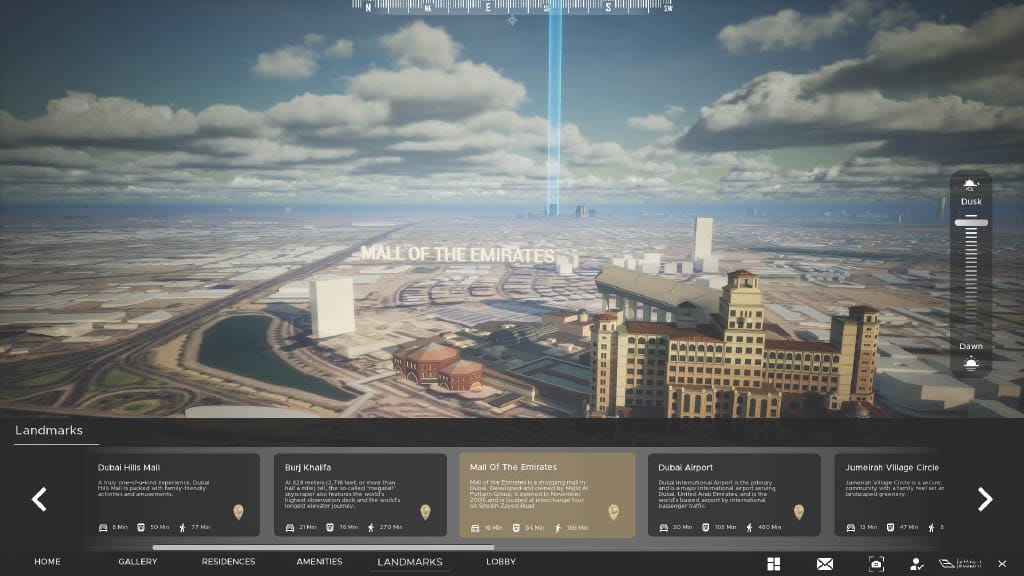Switch to the Gallery tab
Screen dimensions: 1024x576
[138, 562]
